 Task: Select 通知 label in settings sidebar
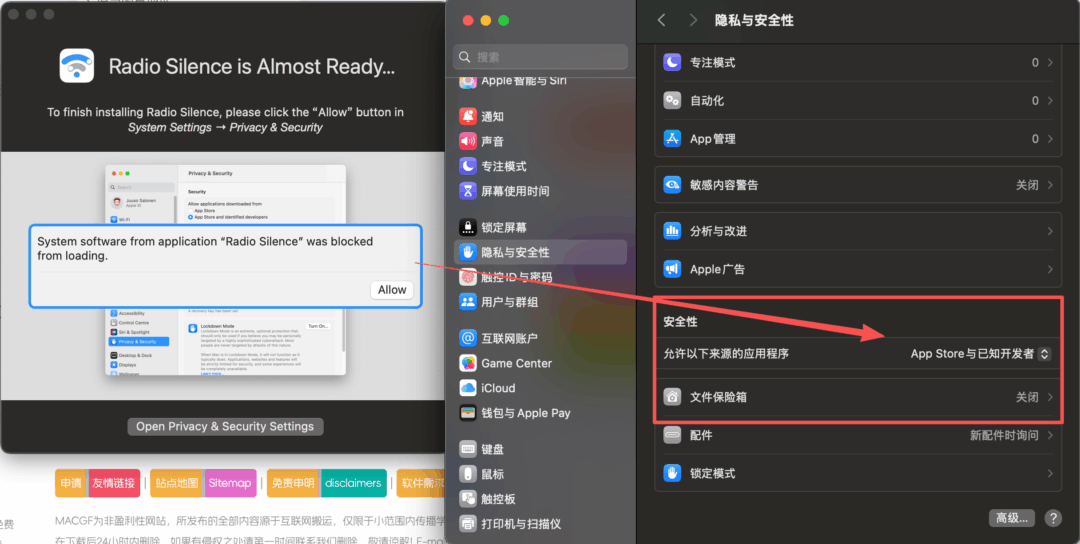[492, 116]
